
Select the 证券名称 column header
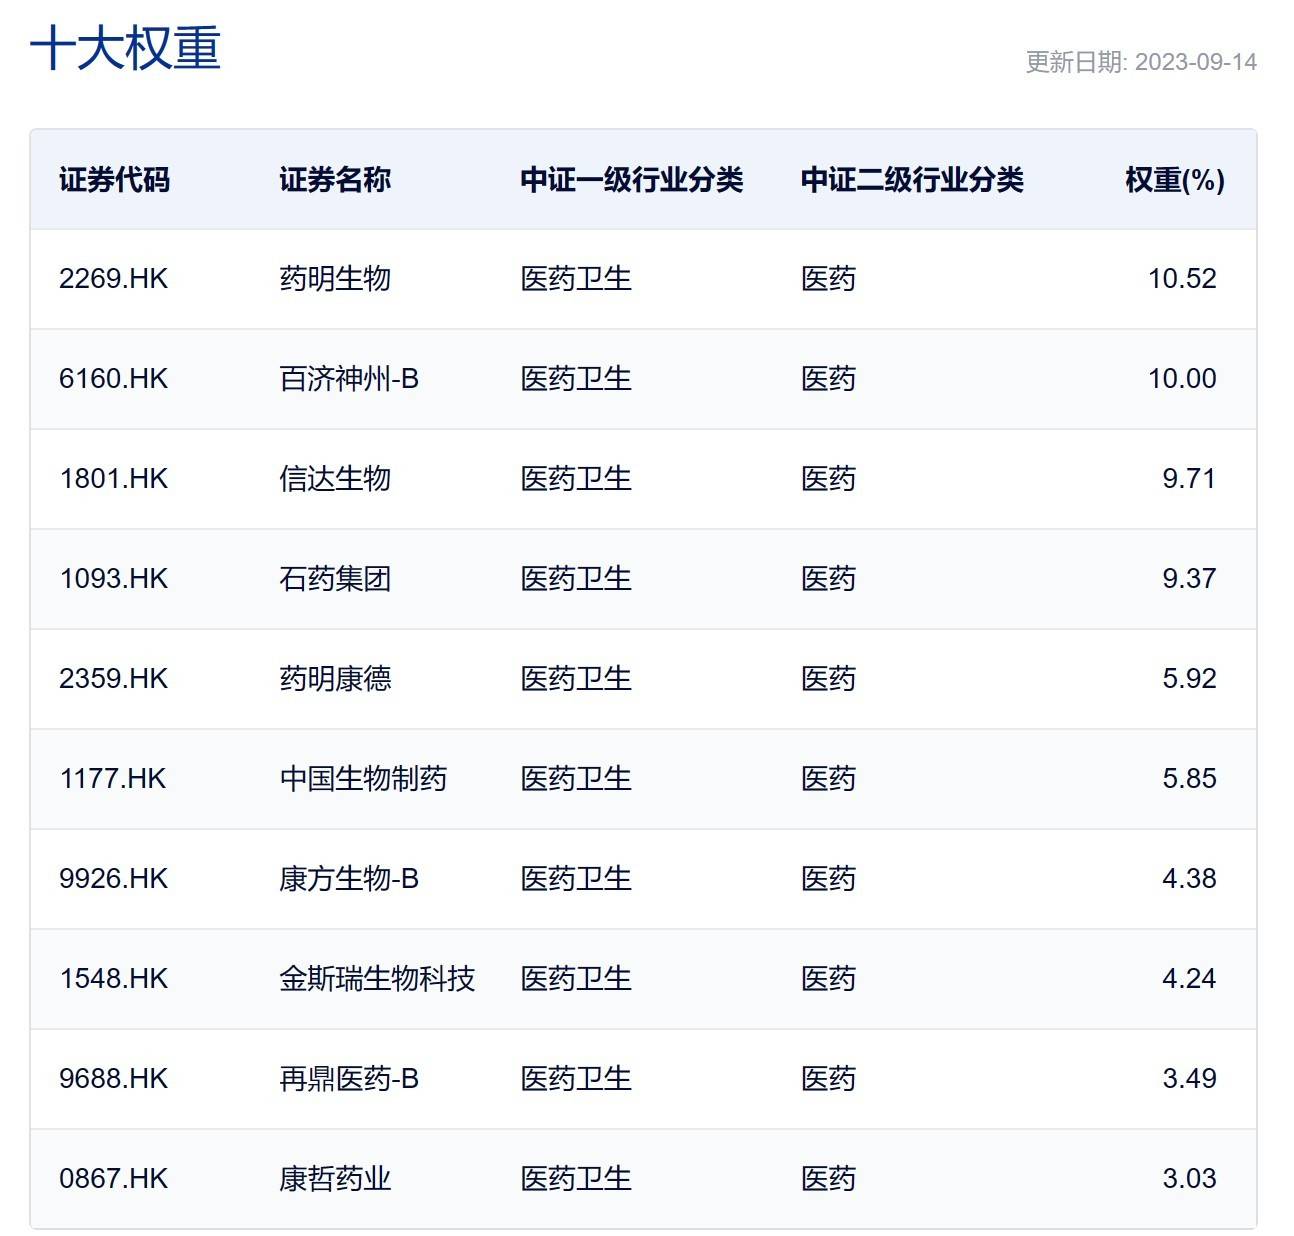point(334,180)
